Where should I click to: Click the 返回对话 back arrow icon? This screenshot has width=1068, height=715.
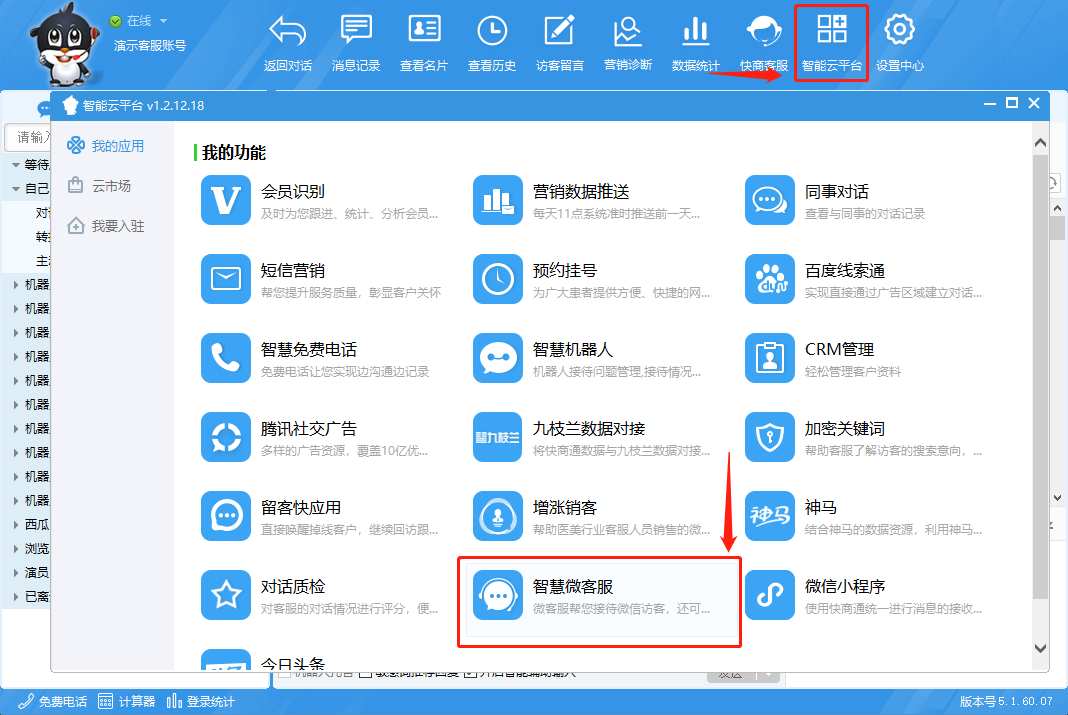(x=287, y=42)
